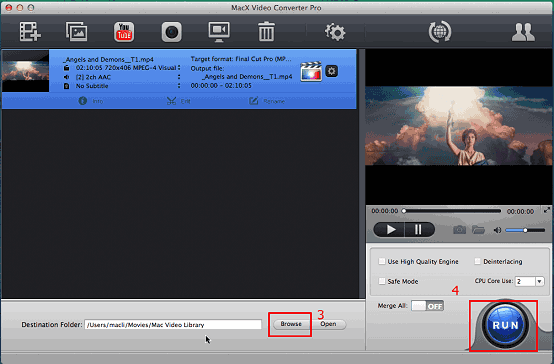Image resolution: width=554 pixels, height=364 pixels.
Task: Open the snapshot folder icon
Action: click(478, 230)
